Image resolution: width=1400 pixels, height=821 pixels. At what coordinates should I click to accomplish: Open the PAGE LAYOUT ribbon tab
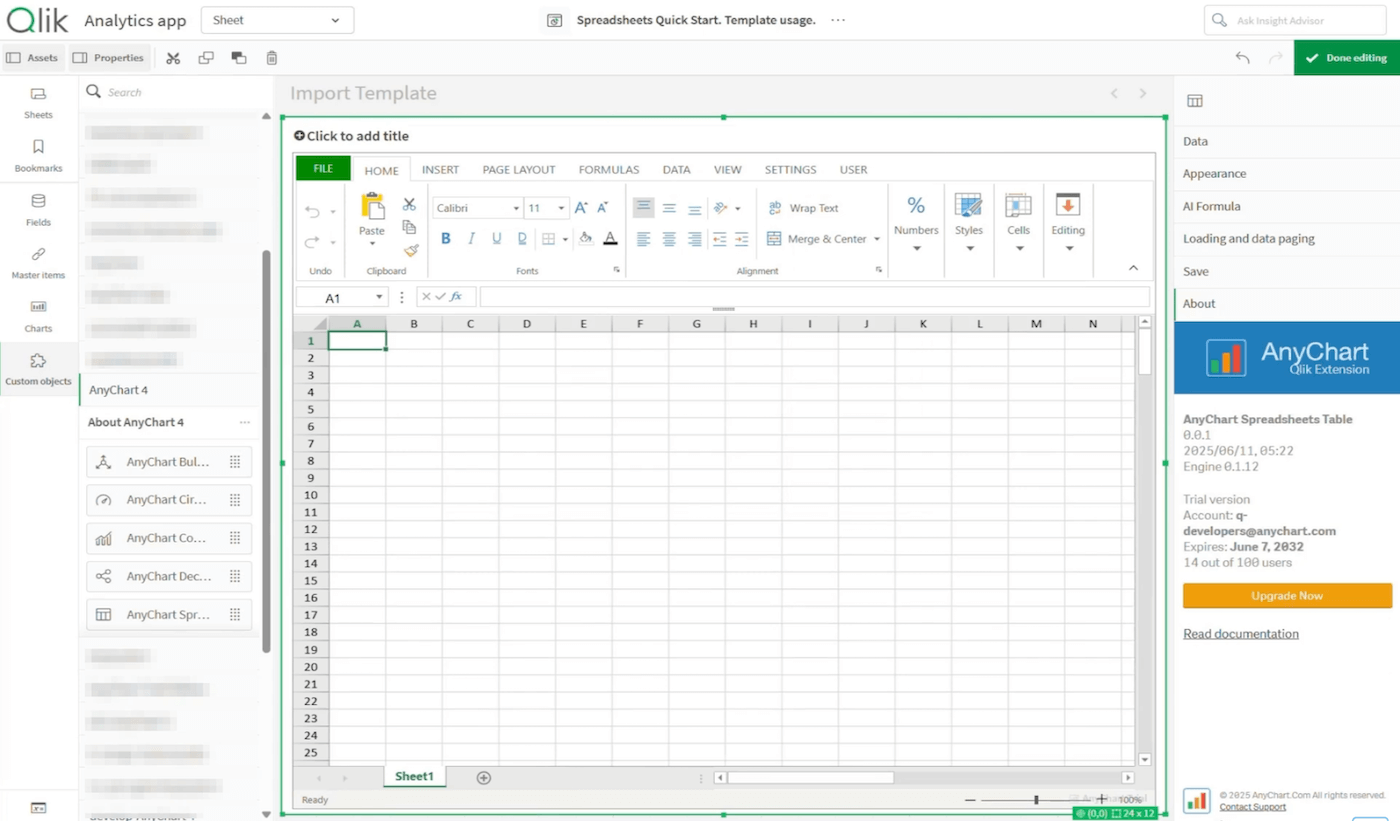[519, 170]
